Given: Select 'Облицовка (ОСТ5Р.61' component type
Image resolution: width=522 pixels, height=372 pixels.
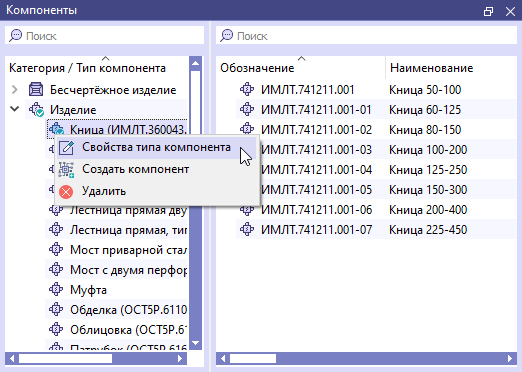Looking at the screenshot, I should tap(128, 330).
